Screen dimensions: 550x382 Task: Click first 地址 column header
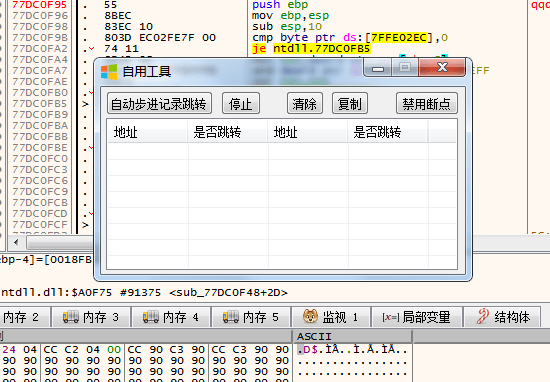pos(147,132)
